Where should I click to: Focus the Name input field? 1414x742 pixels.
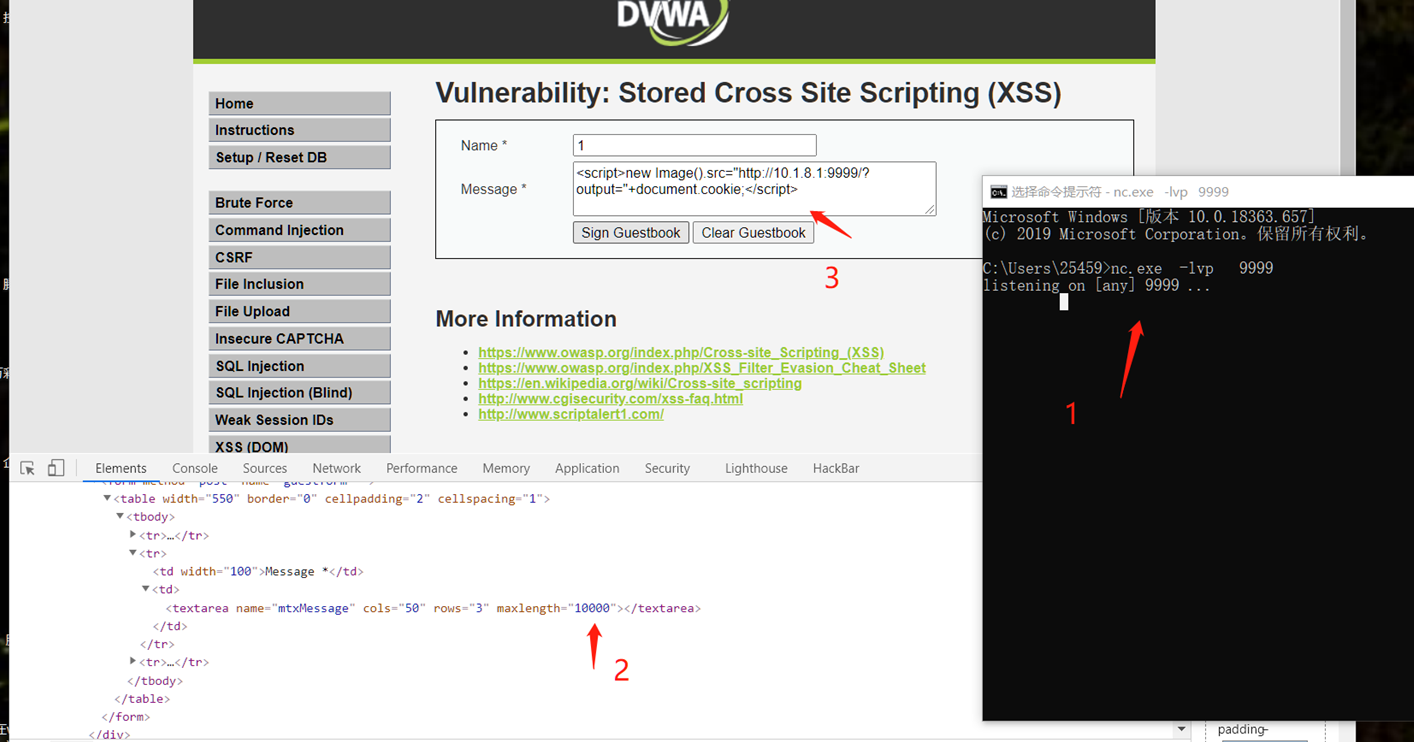point(695,146)
